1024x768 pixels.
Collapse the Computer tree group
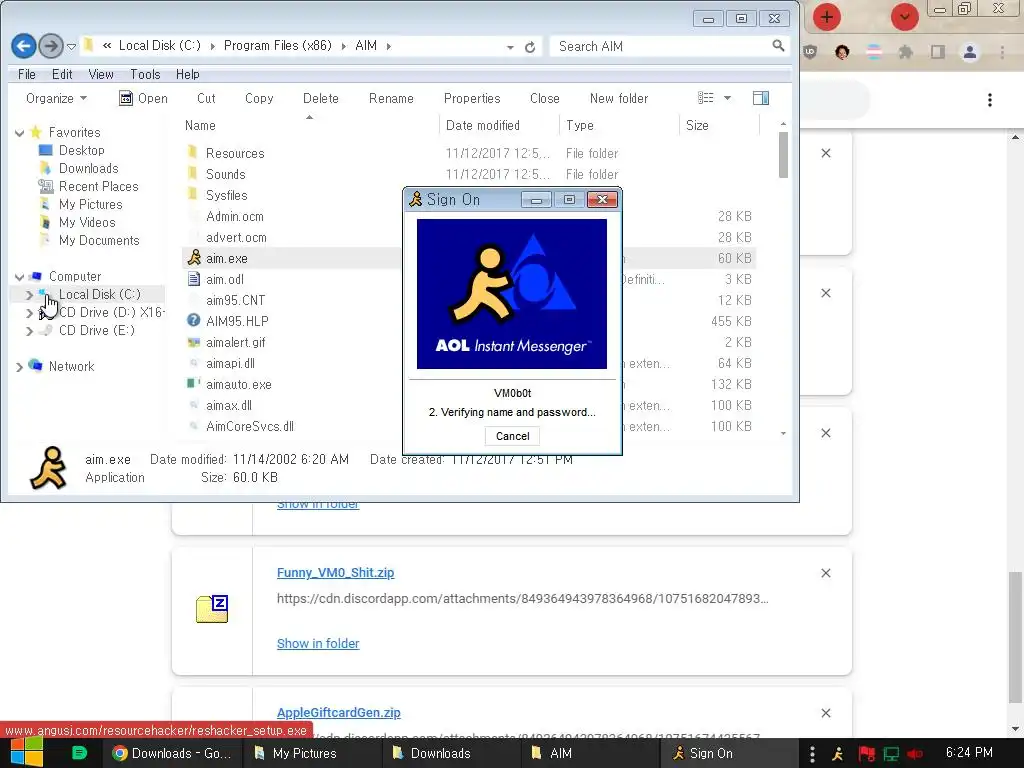[x=20, y=277]
